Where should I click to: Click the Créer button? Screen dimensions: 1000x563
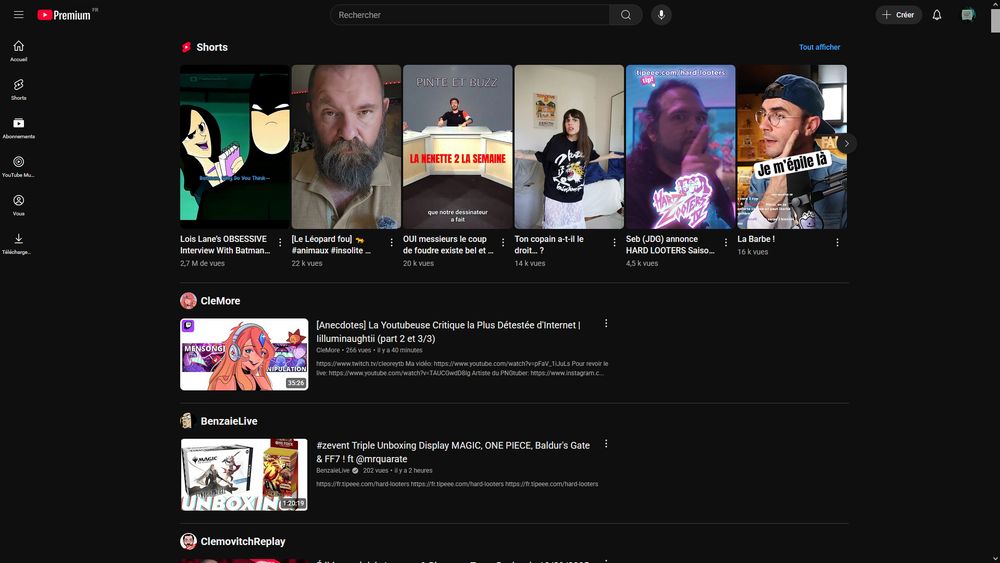pyautogui.click(x=898, y=15)
